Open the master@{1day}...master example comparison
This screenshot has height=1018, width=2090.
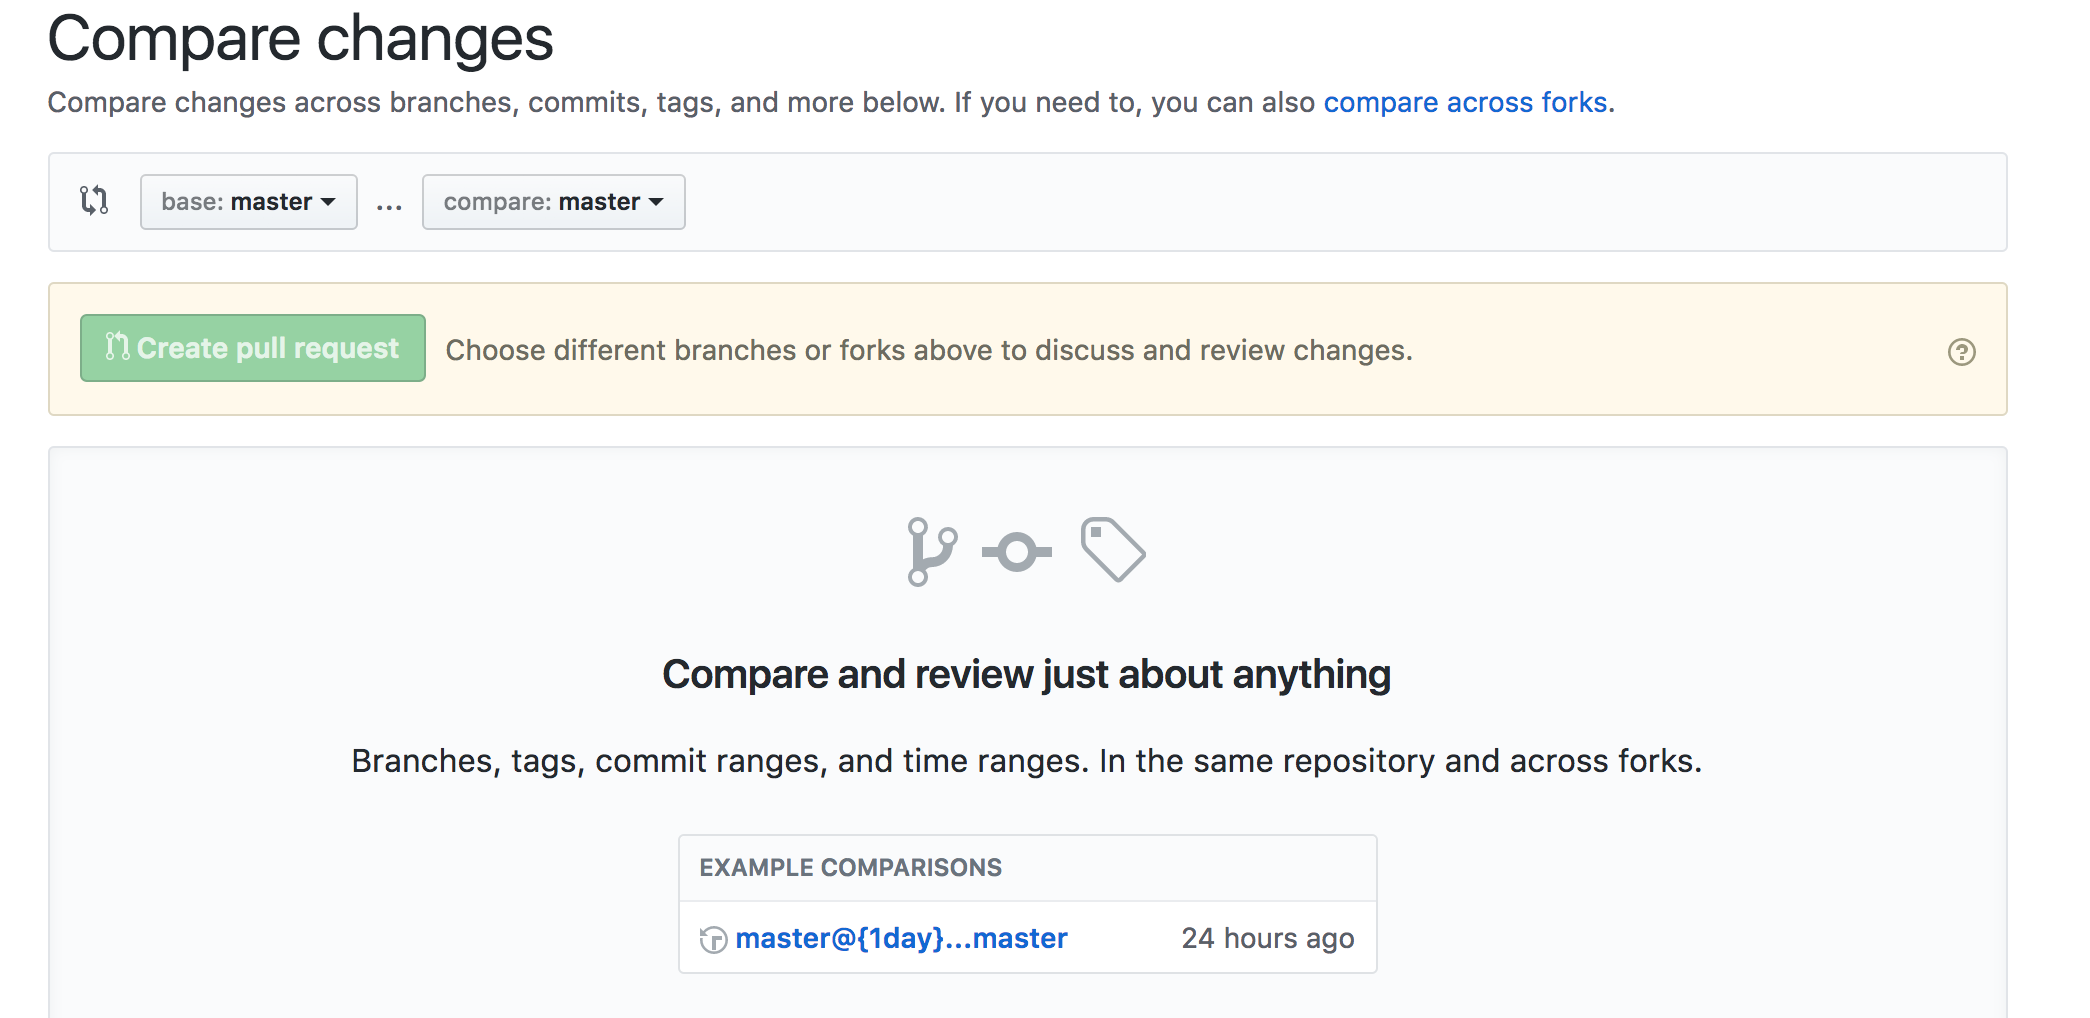(901, 938)
